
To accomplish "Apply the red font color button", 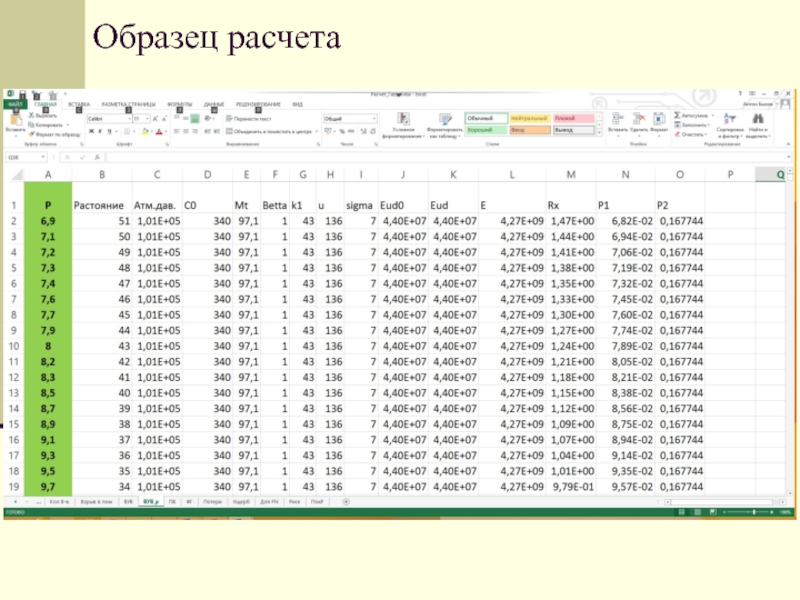I will pos(159,132).
